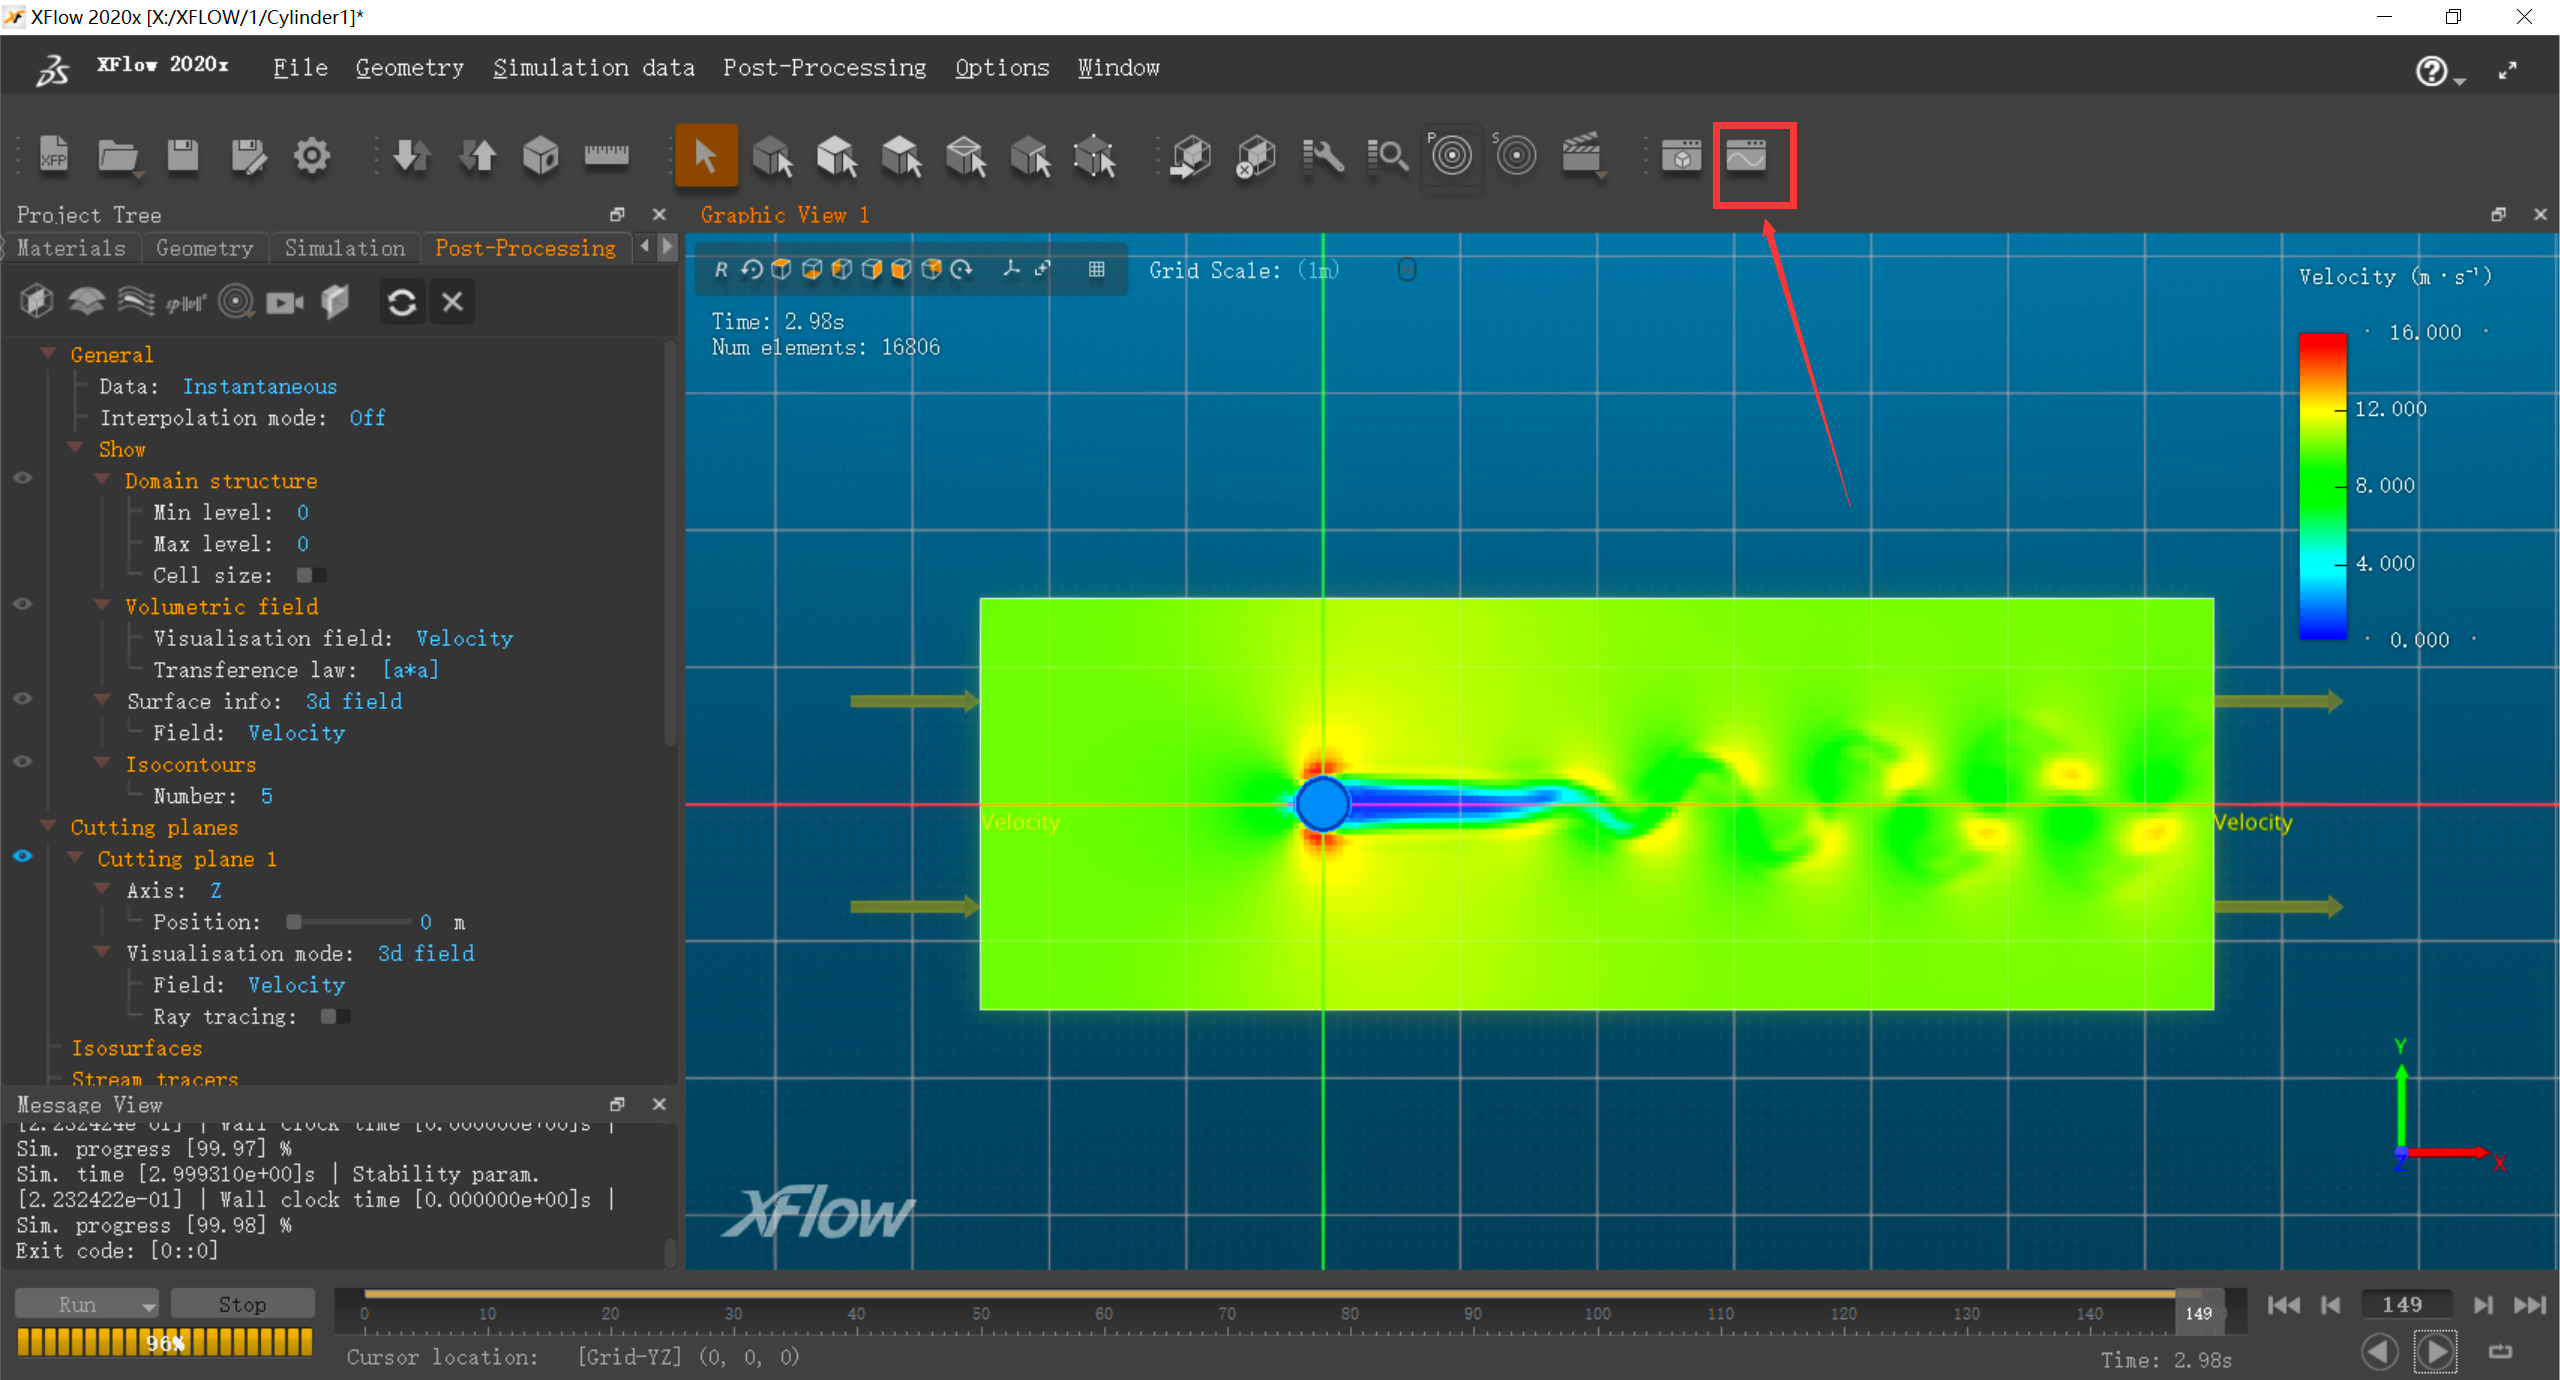Expand the Isosurfaces section
This screenshot has height=1380, width=2560.
pyautogui.click(x=137, y=1048)
